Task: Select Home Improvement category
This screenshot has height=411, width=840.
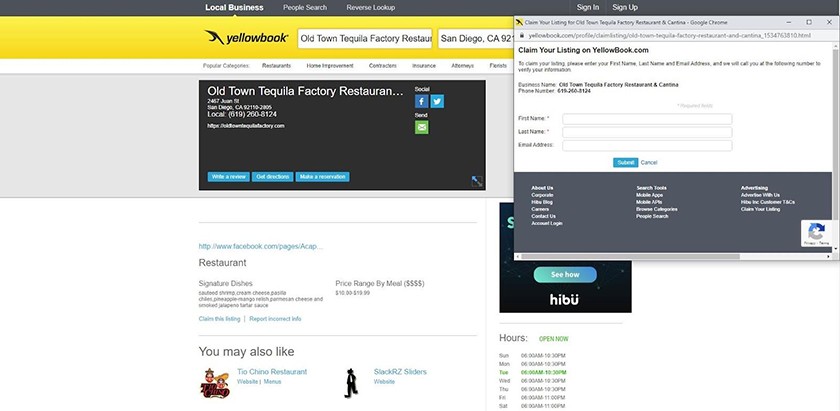Action: click(x=330, y=66)
